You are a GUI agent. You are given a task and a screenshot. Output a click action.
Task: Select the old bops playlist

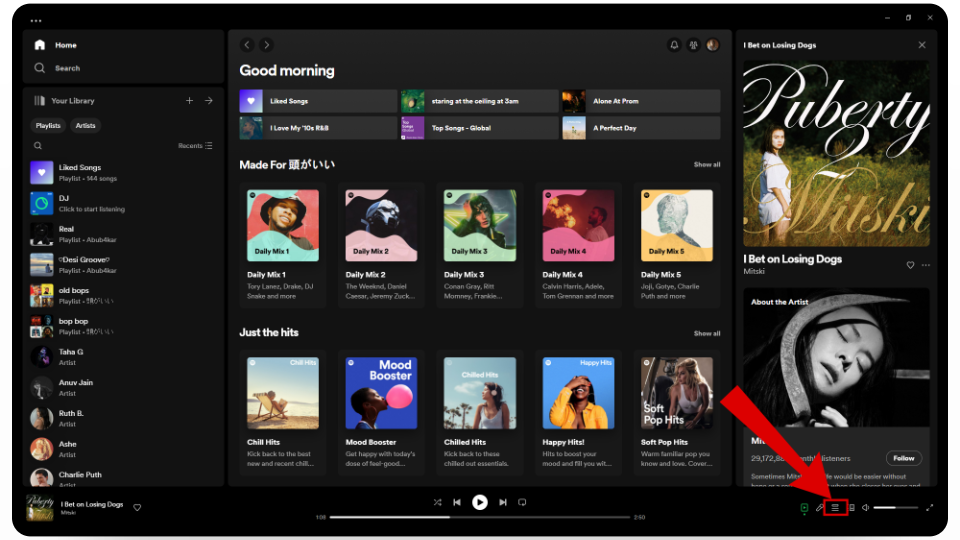tap(122, 296)
